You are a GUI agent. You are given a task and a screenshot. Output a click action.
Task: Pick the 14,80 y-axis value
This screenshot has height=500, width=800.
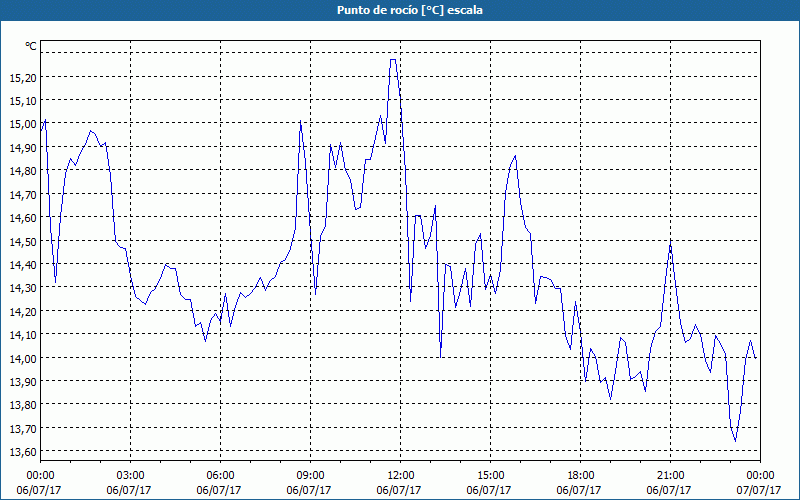(23, 171)
